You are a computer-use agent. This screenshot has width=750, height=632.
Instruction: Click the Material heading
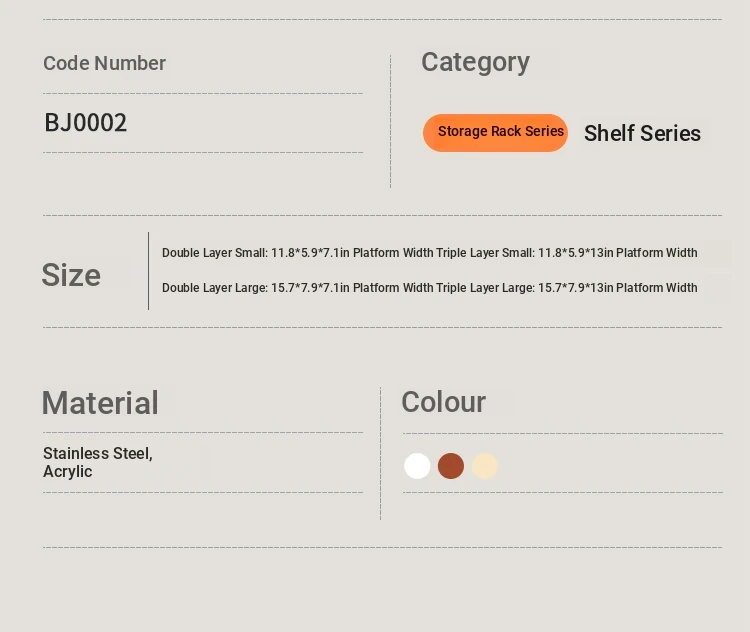[100, 403]
